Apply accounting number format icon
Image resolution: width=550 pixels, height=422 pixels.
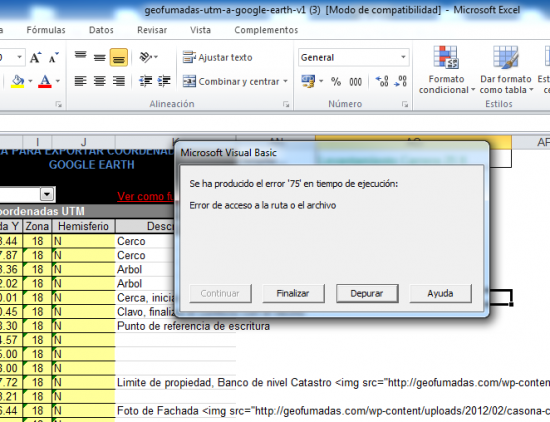pos(308,81)
